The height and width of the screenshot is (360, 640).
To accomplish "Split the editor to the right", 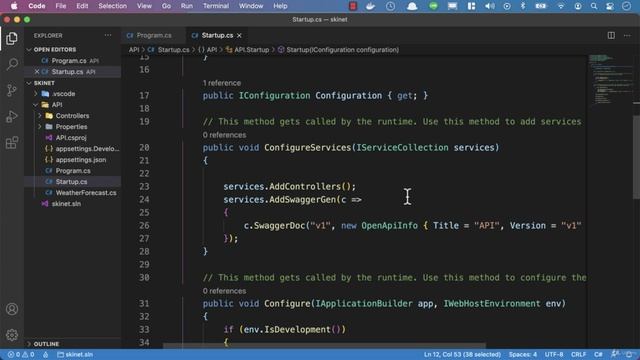I will pos(611,36).
